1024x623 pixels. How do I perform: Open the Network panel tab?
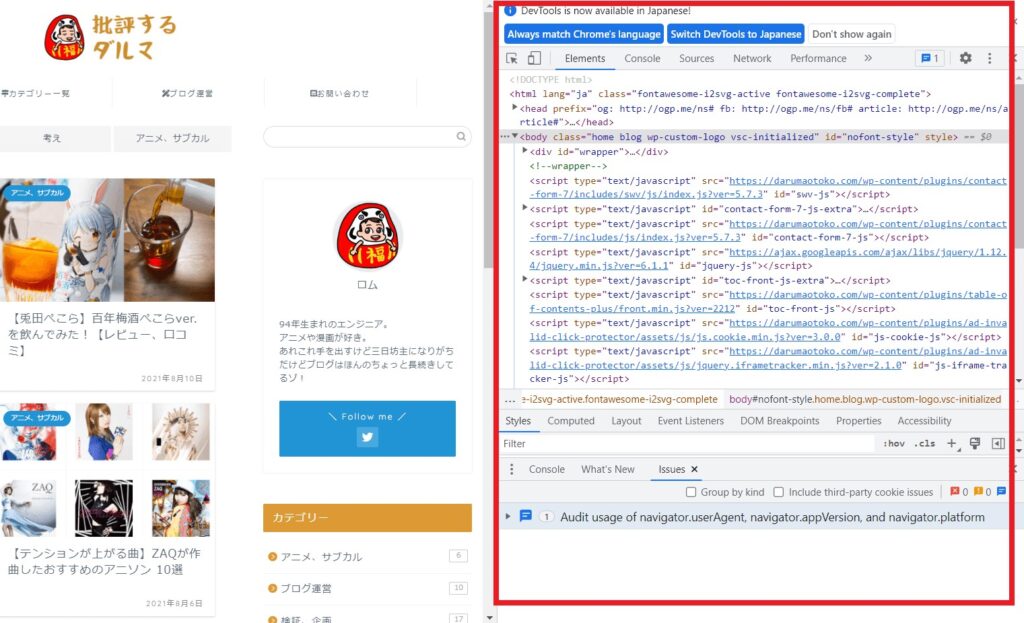click(752, 58)
